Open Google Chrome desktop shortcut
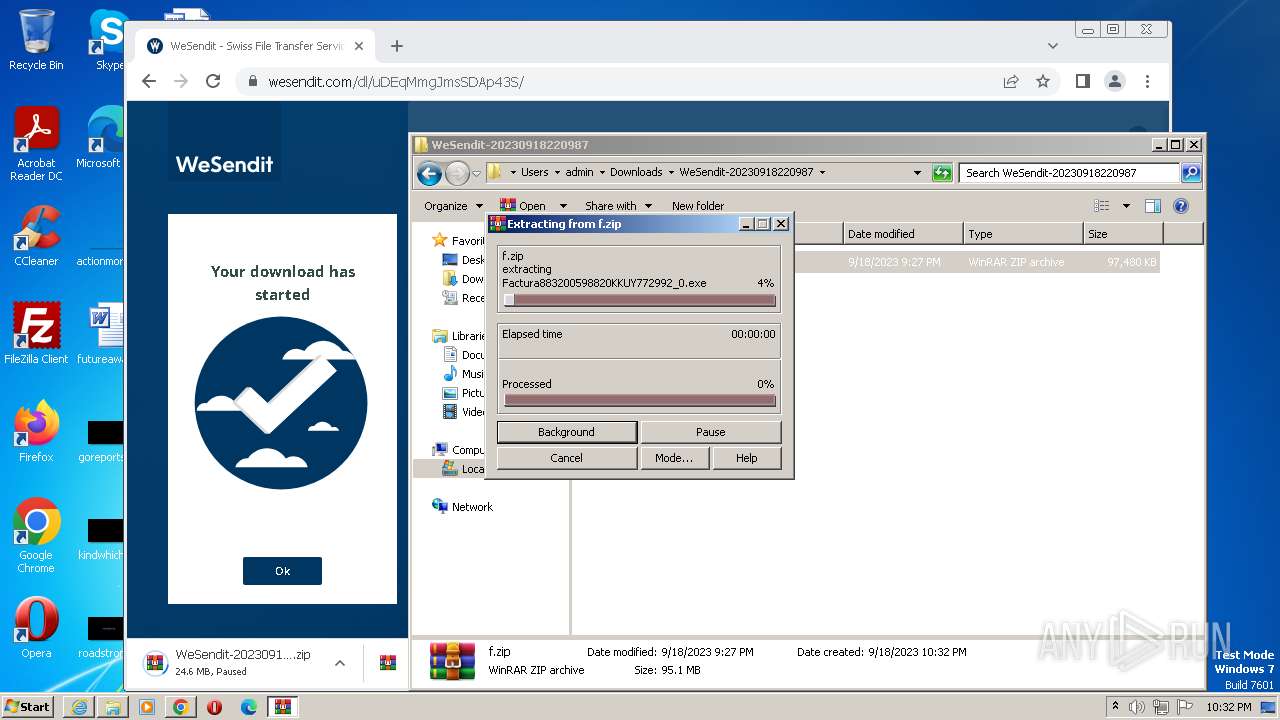Screen dimensions: 1280x720 point(37,535)
